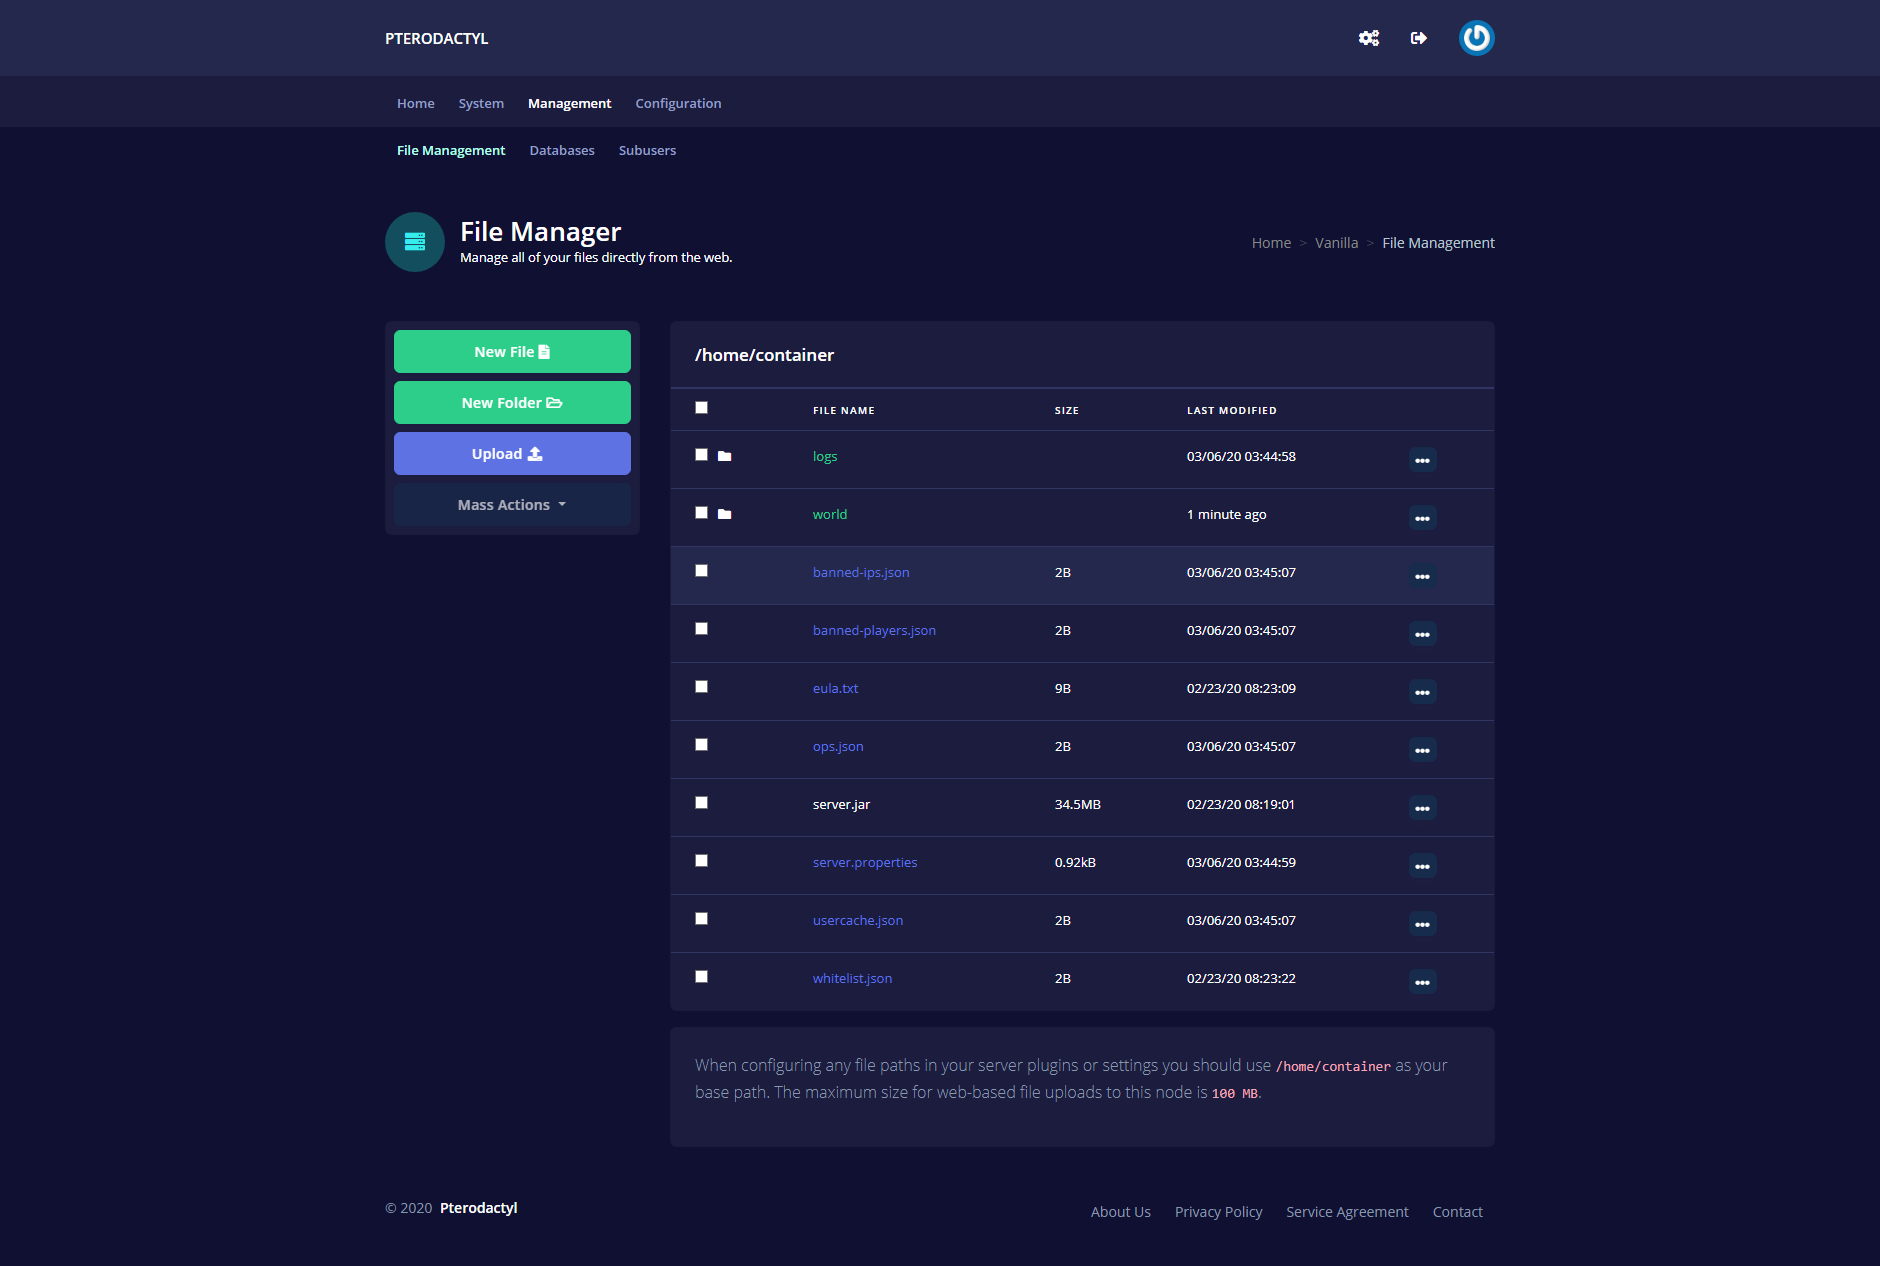Open actions dropdown for server.properties row
This screenshot has height=1266, width=1880.
pyautogui.click(x=1422, y=865)
